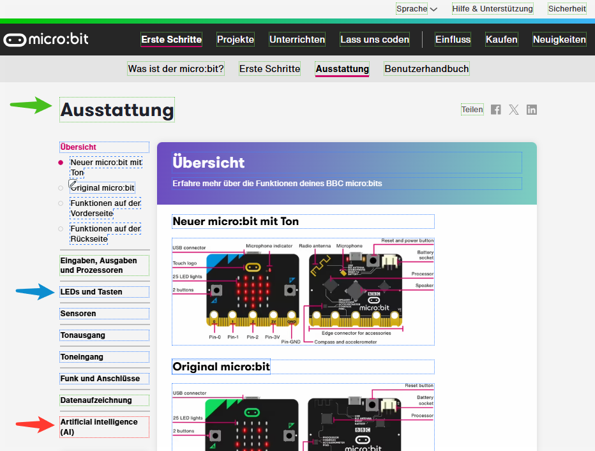595x451 pixels.
Task: Open the Neuigkeiten menu item
Action: [559, 39]
